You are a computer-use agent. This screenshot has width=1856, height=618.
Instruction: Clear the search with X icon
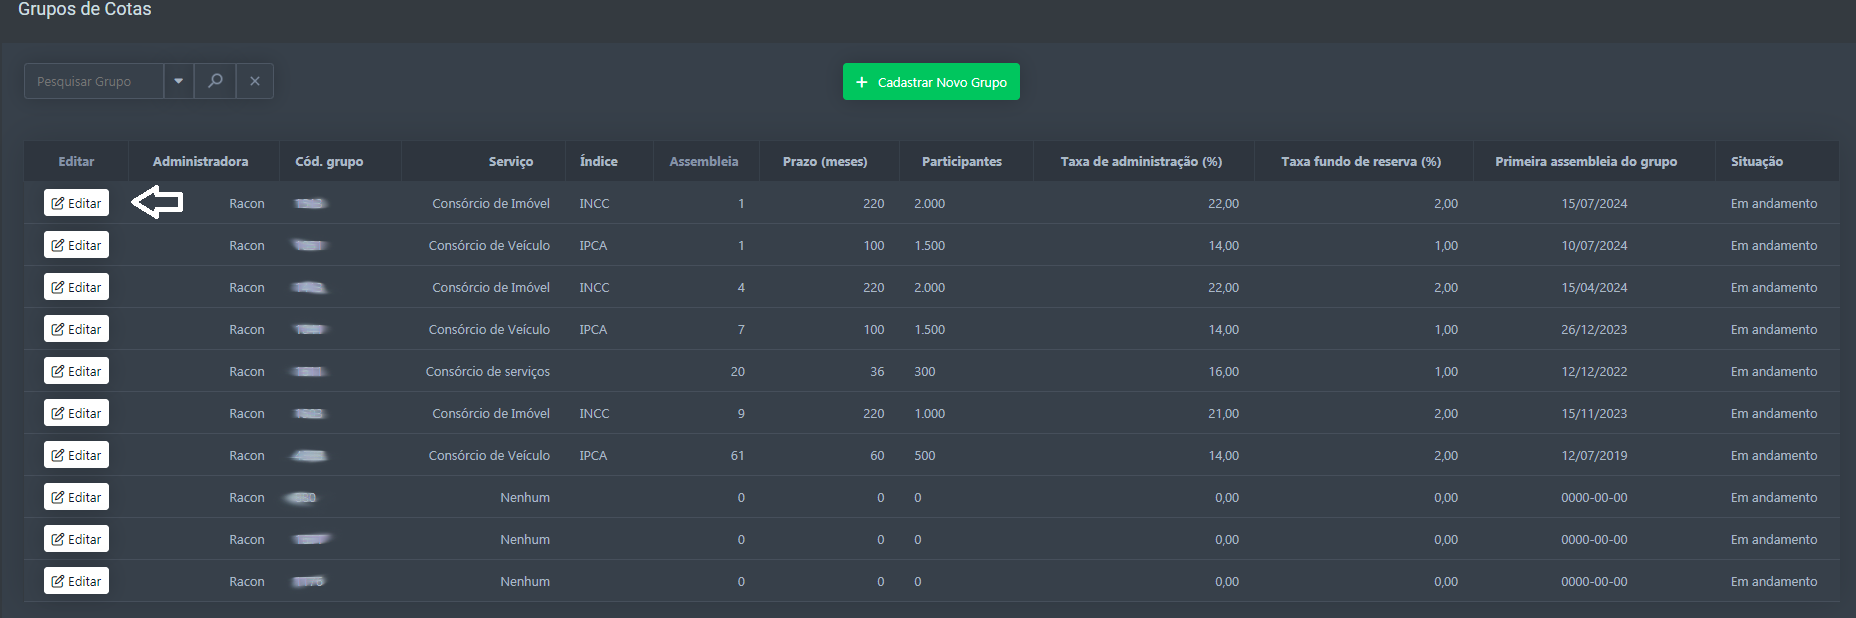pyautogui.click(x=255, y=81)
